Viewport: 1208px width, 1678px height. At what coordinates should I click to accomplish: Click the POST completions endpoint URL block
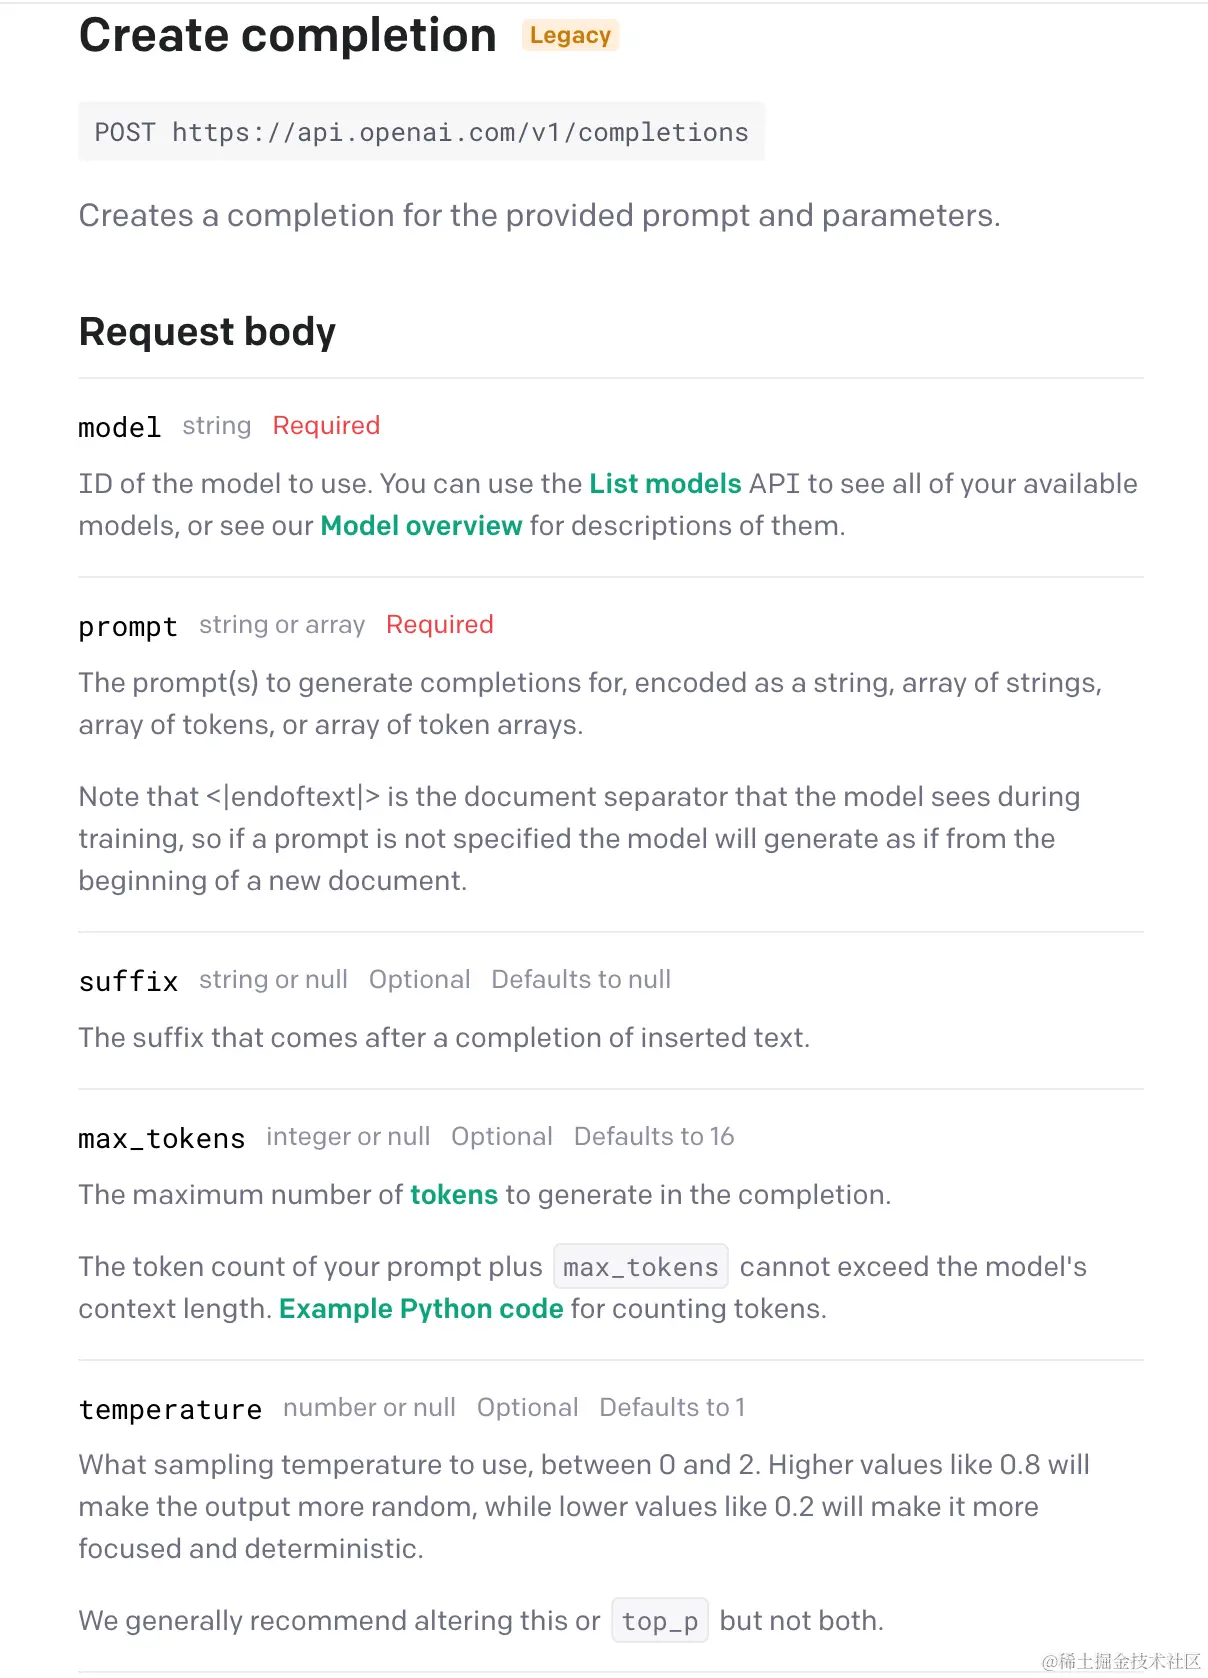(x=421, y=132)
